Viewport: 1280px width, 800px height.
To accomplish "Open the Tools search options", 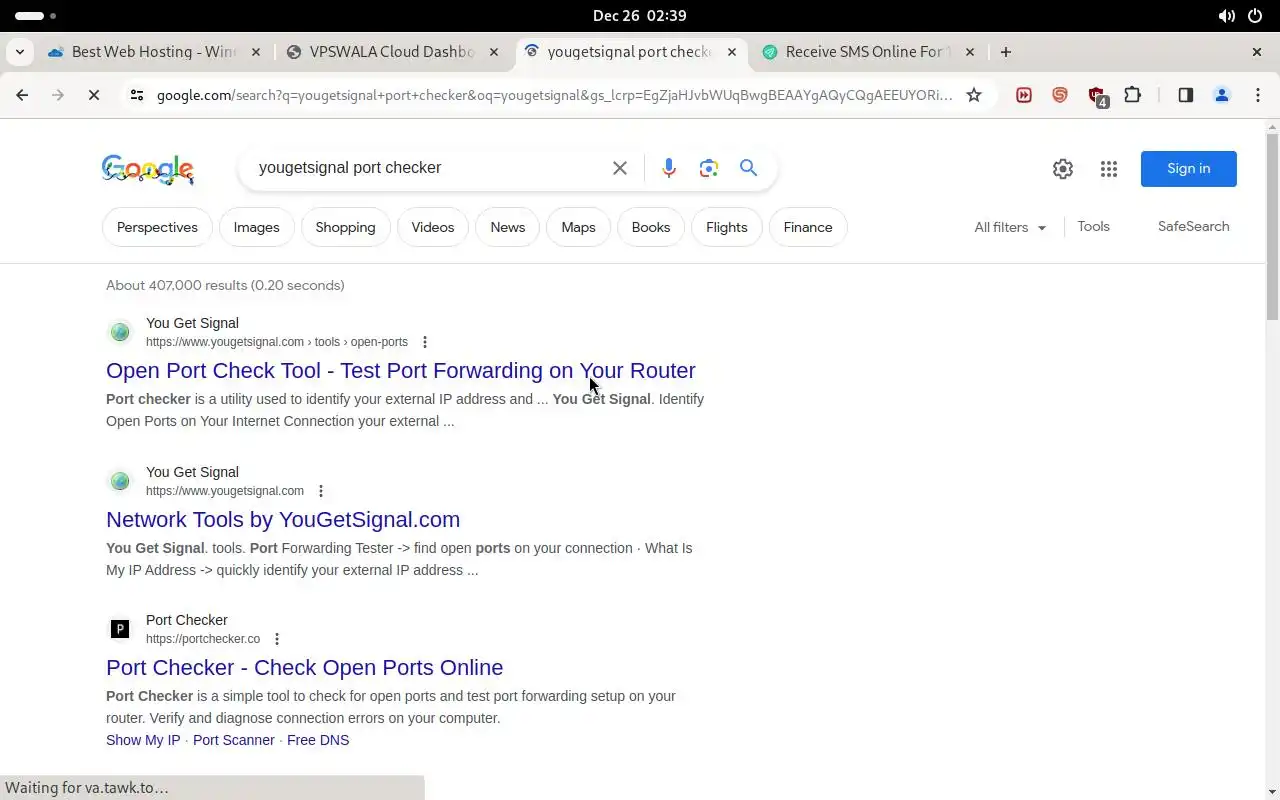I will click(x=1093, y=226).
